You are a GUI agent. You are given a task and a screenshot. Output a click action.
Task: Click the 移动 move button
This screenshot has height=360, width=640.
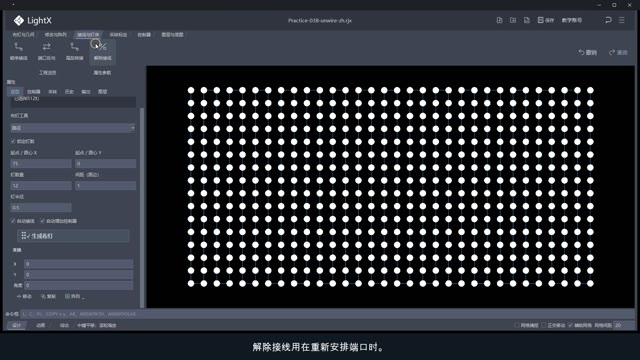click(24, 296)
